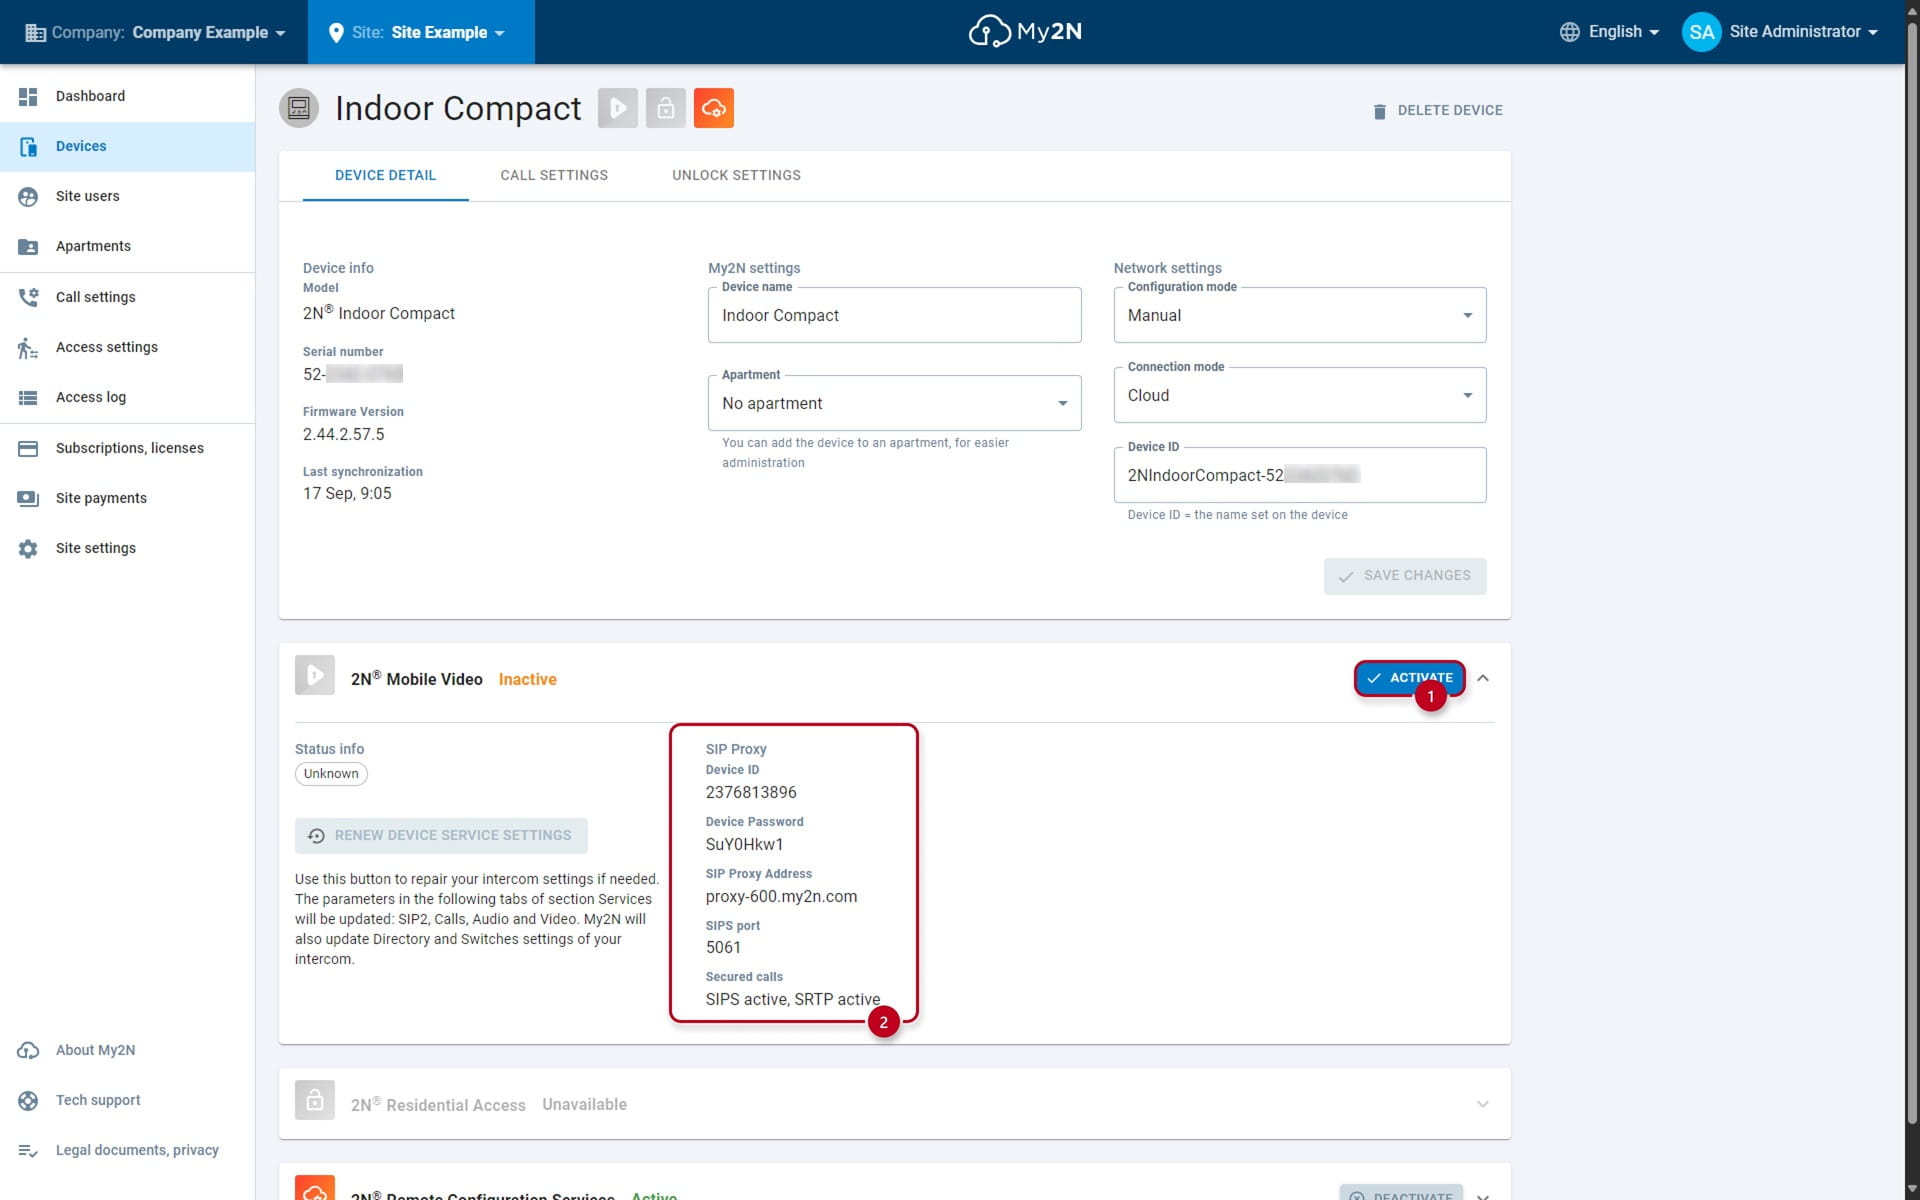Click the site location pin icon
Image resolution: width=1920 pixels, height=1200 pixels.
[x=336, y=32]
